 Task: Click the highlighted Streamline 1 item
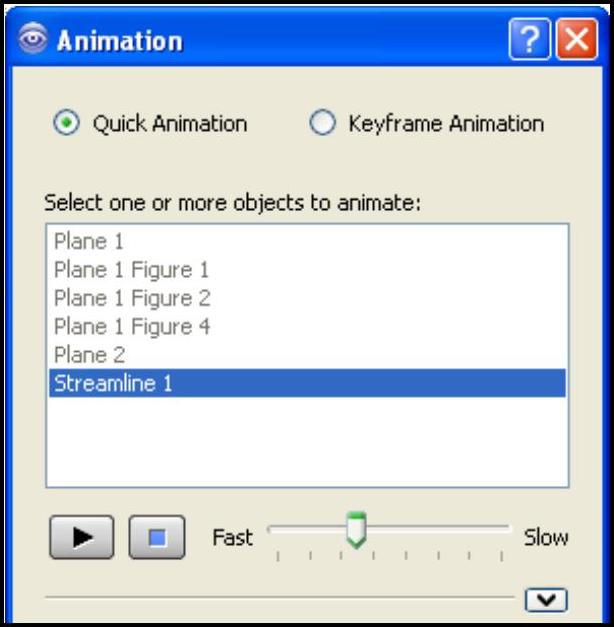click(113, 383)
